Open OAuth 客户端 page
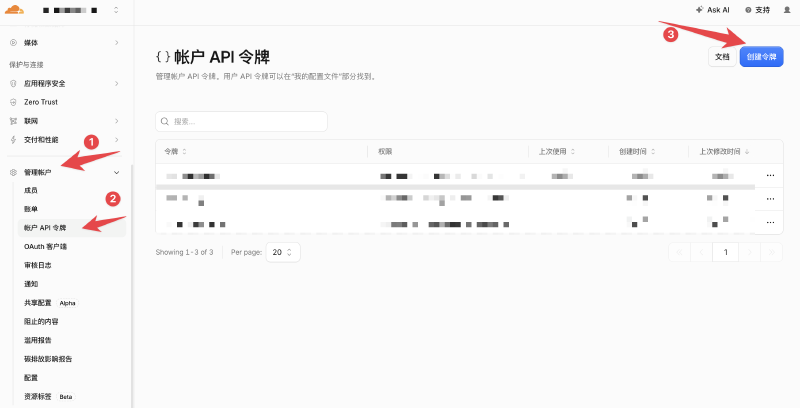This screenshot has width=800, height=408. pyautogui.click(x=45, y=246)
